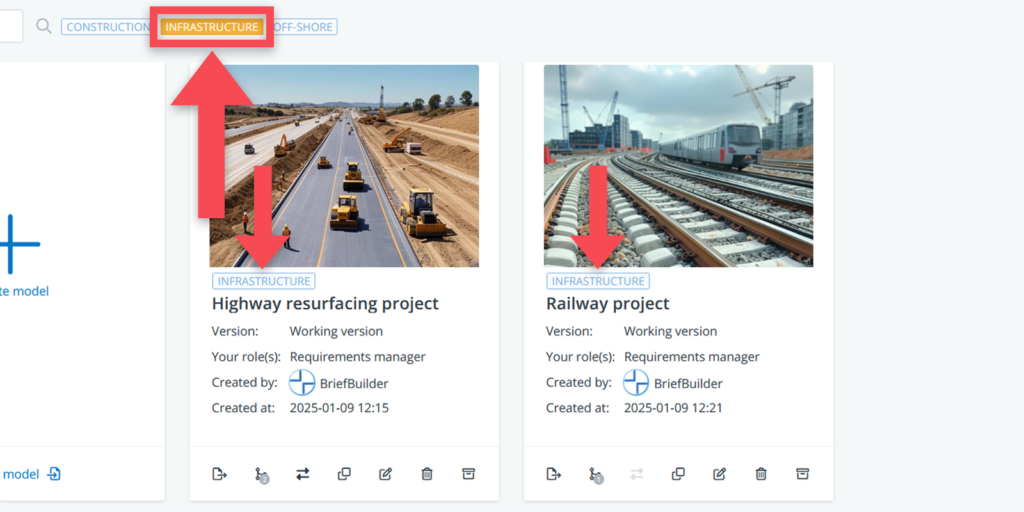Image resolution: width=1024 pixels, height=512 pixels.
Task: Edit the Highway resurfacing project details
Action: point(386,474)
